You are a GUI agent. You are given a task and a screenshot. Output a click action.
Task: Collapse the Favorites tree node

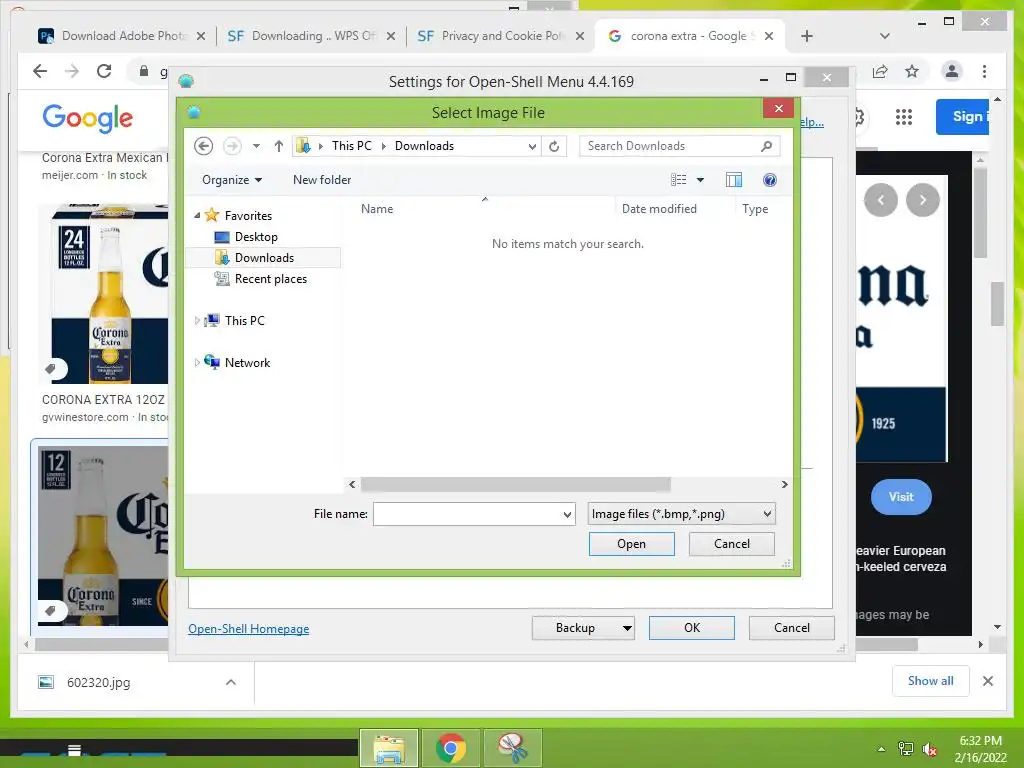[x=197, y=215]
